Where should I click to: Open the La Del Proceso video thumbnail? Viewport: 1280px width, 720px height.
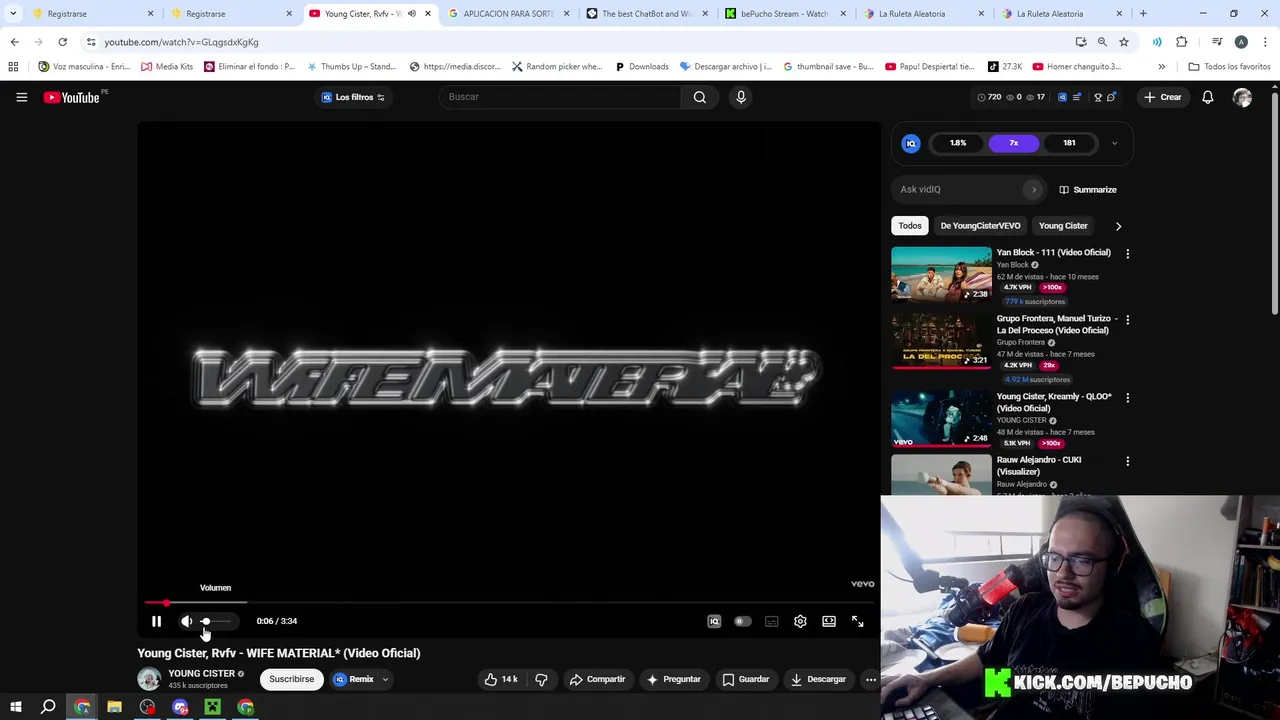pyautogui.click(x=941, y=340)
